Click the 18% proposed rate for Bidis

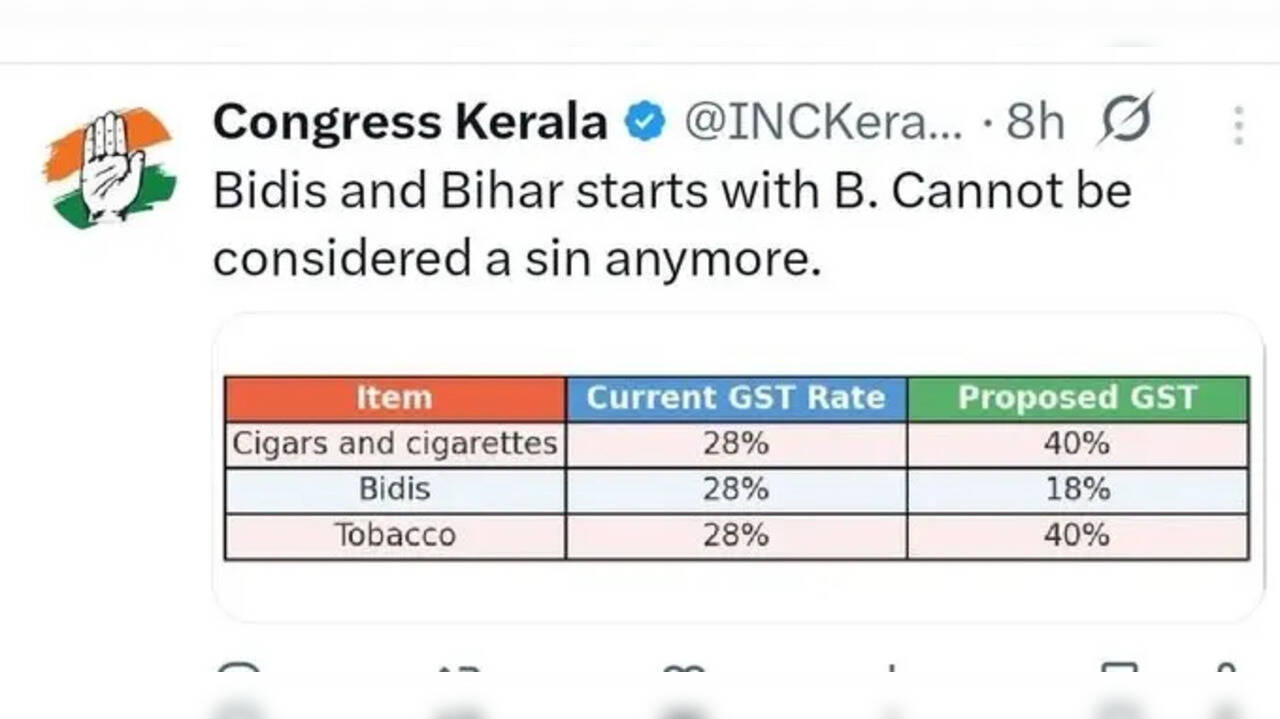(x=1077, y=490)
